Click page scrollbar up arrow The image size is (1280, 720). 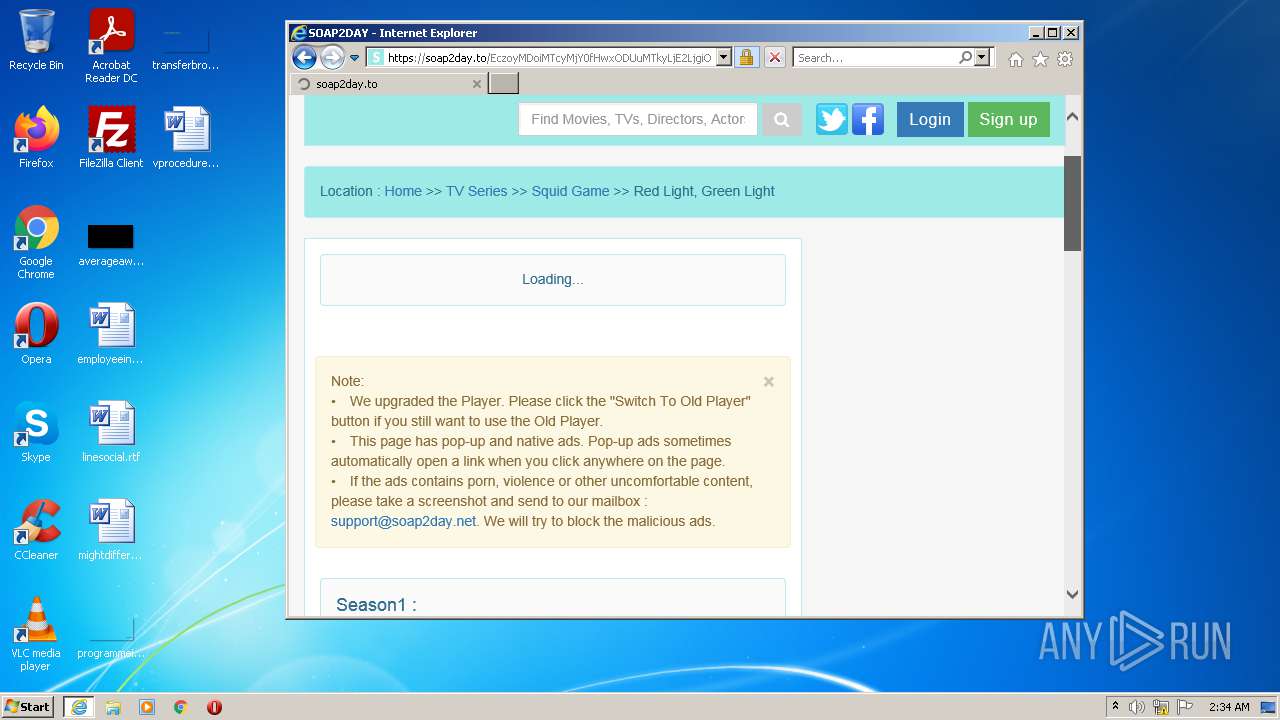pyautogui.click(x=1072, y=117)
